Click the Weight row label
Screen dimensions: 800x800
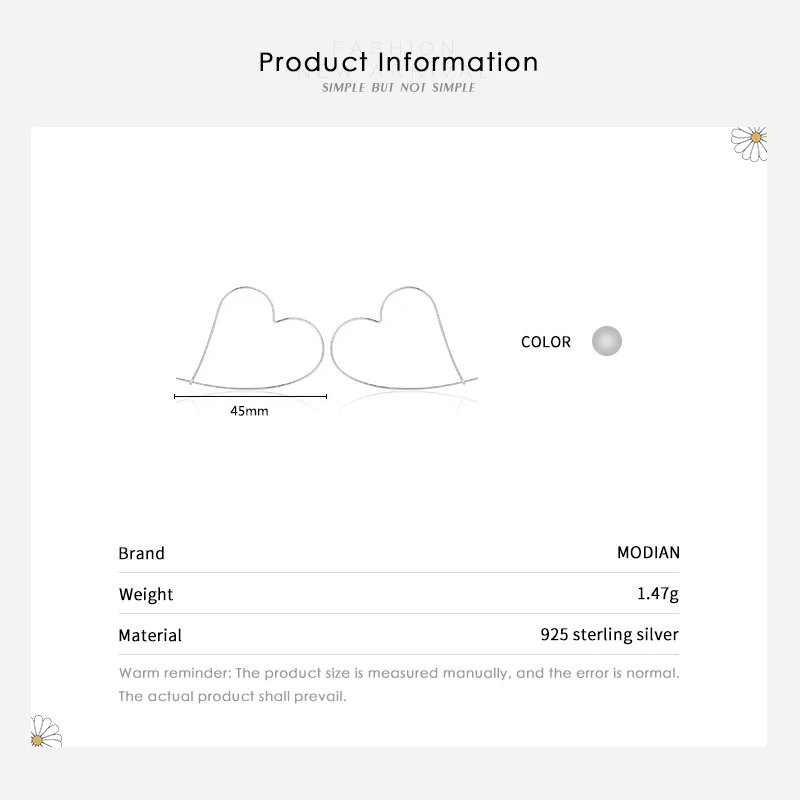coord(146,594)
